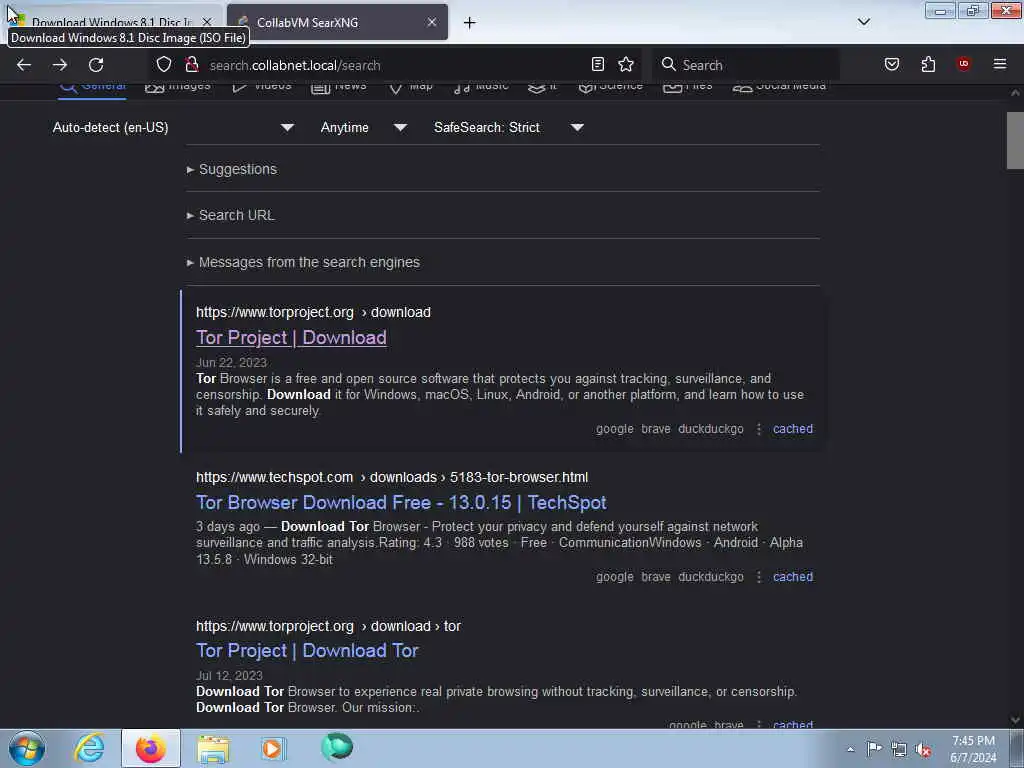The height and width of the screenshot is (768, 1024).
Task: Open the Anytime time range dropdown
Action: (363, 127)
